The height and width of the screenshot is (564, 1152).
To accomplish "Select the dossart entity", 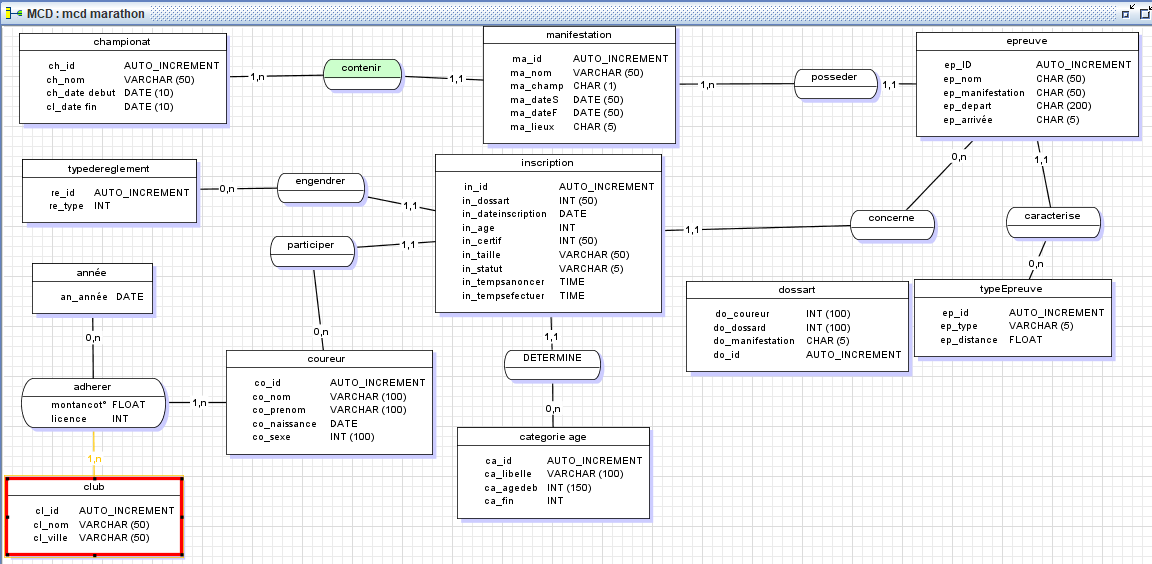I will [x=796, y=290].
